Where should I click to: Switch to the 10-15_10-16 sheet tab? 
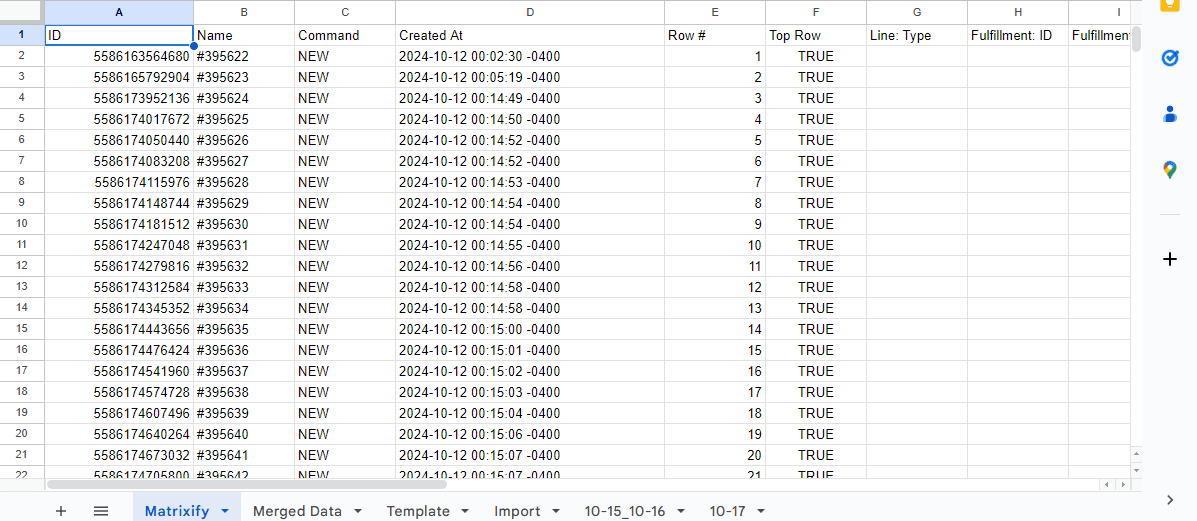625,511
